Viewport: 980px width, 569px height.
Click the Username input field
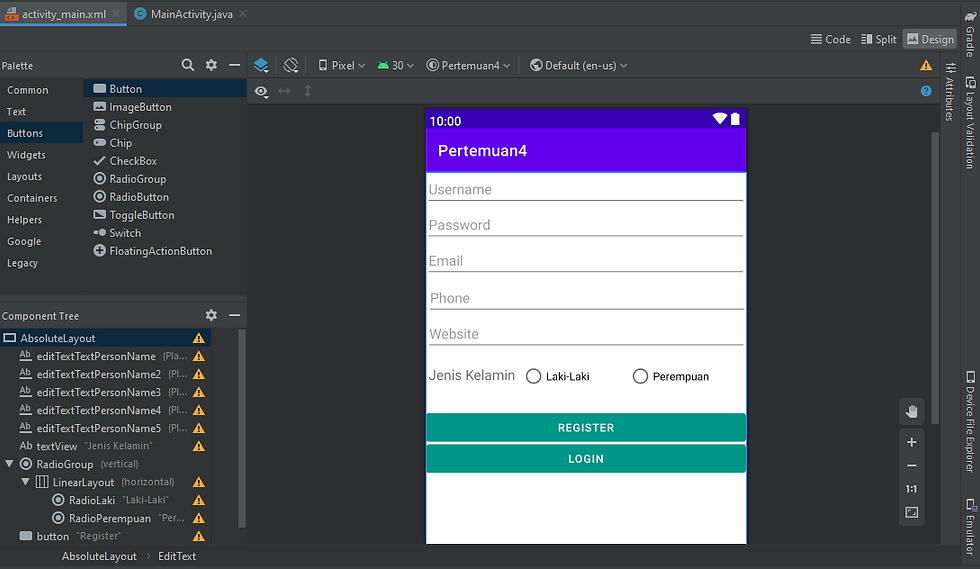coord(586,189)
